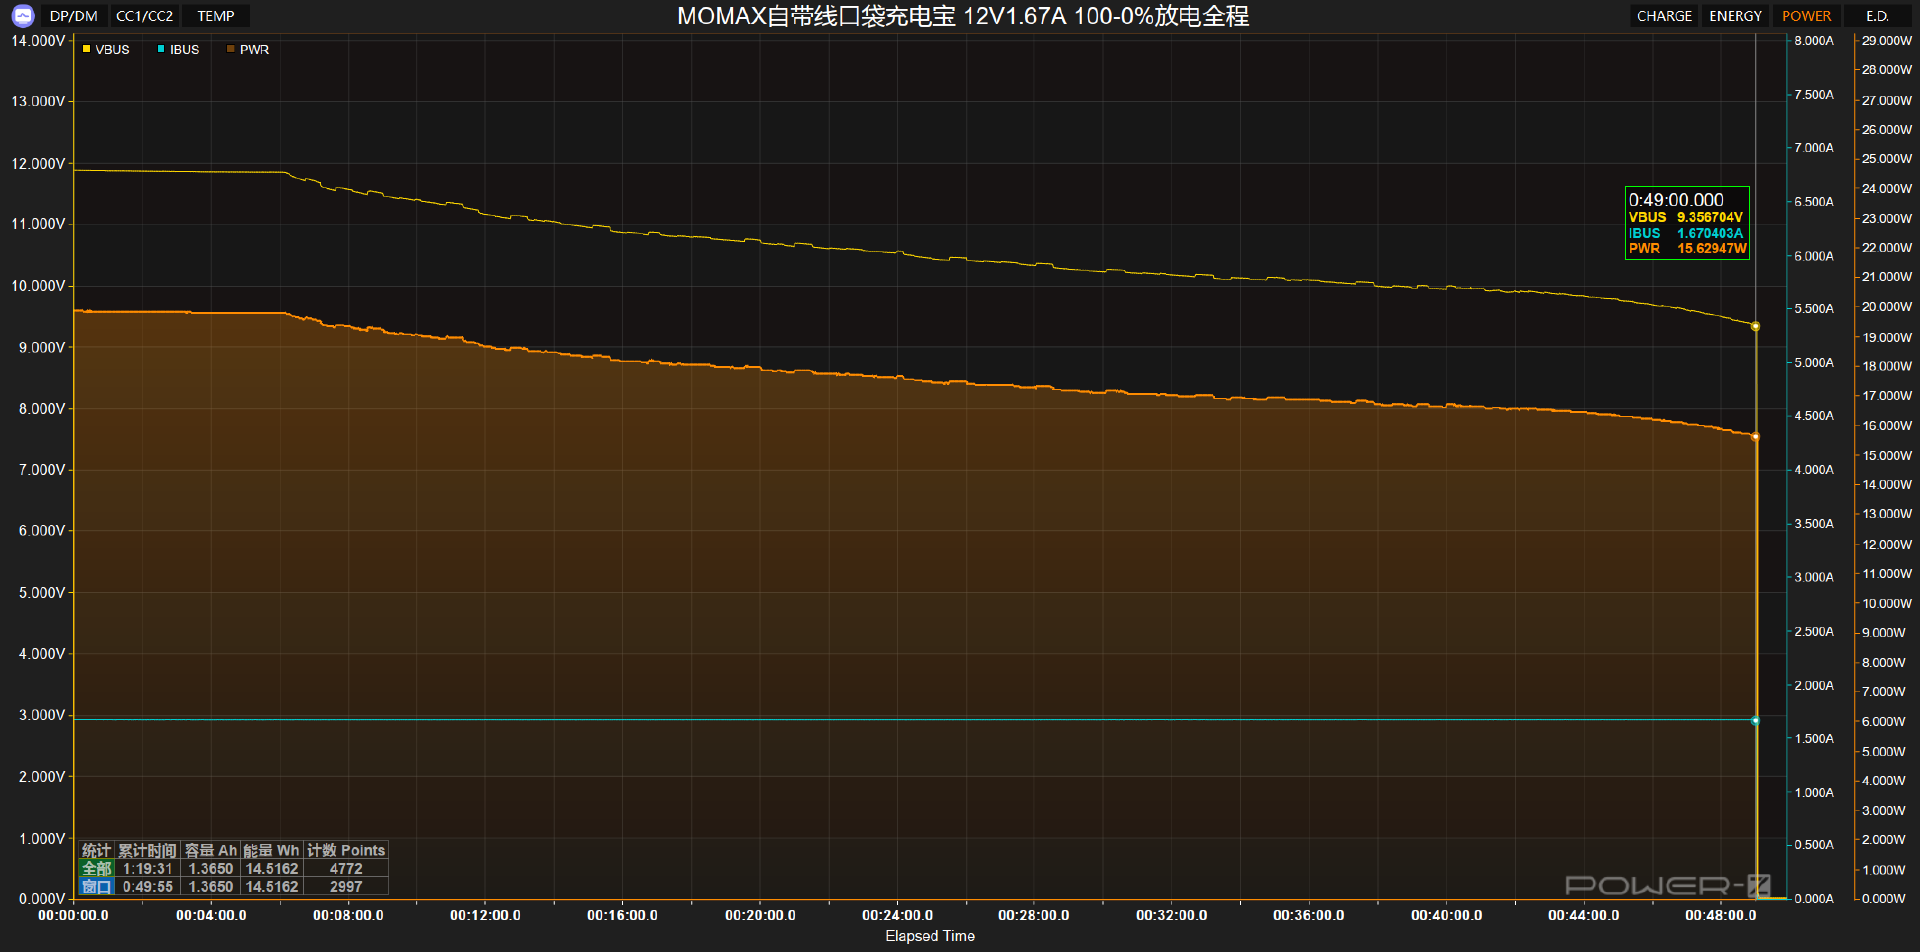Select the 全部 row in statistics table
The width and height of the screenshot is (1920, 952).
232,869
